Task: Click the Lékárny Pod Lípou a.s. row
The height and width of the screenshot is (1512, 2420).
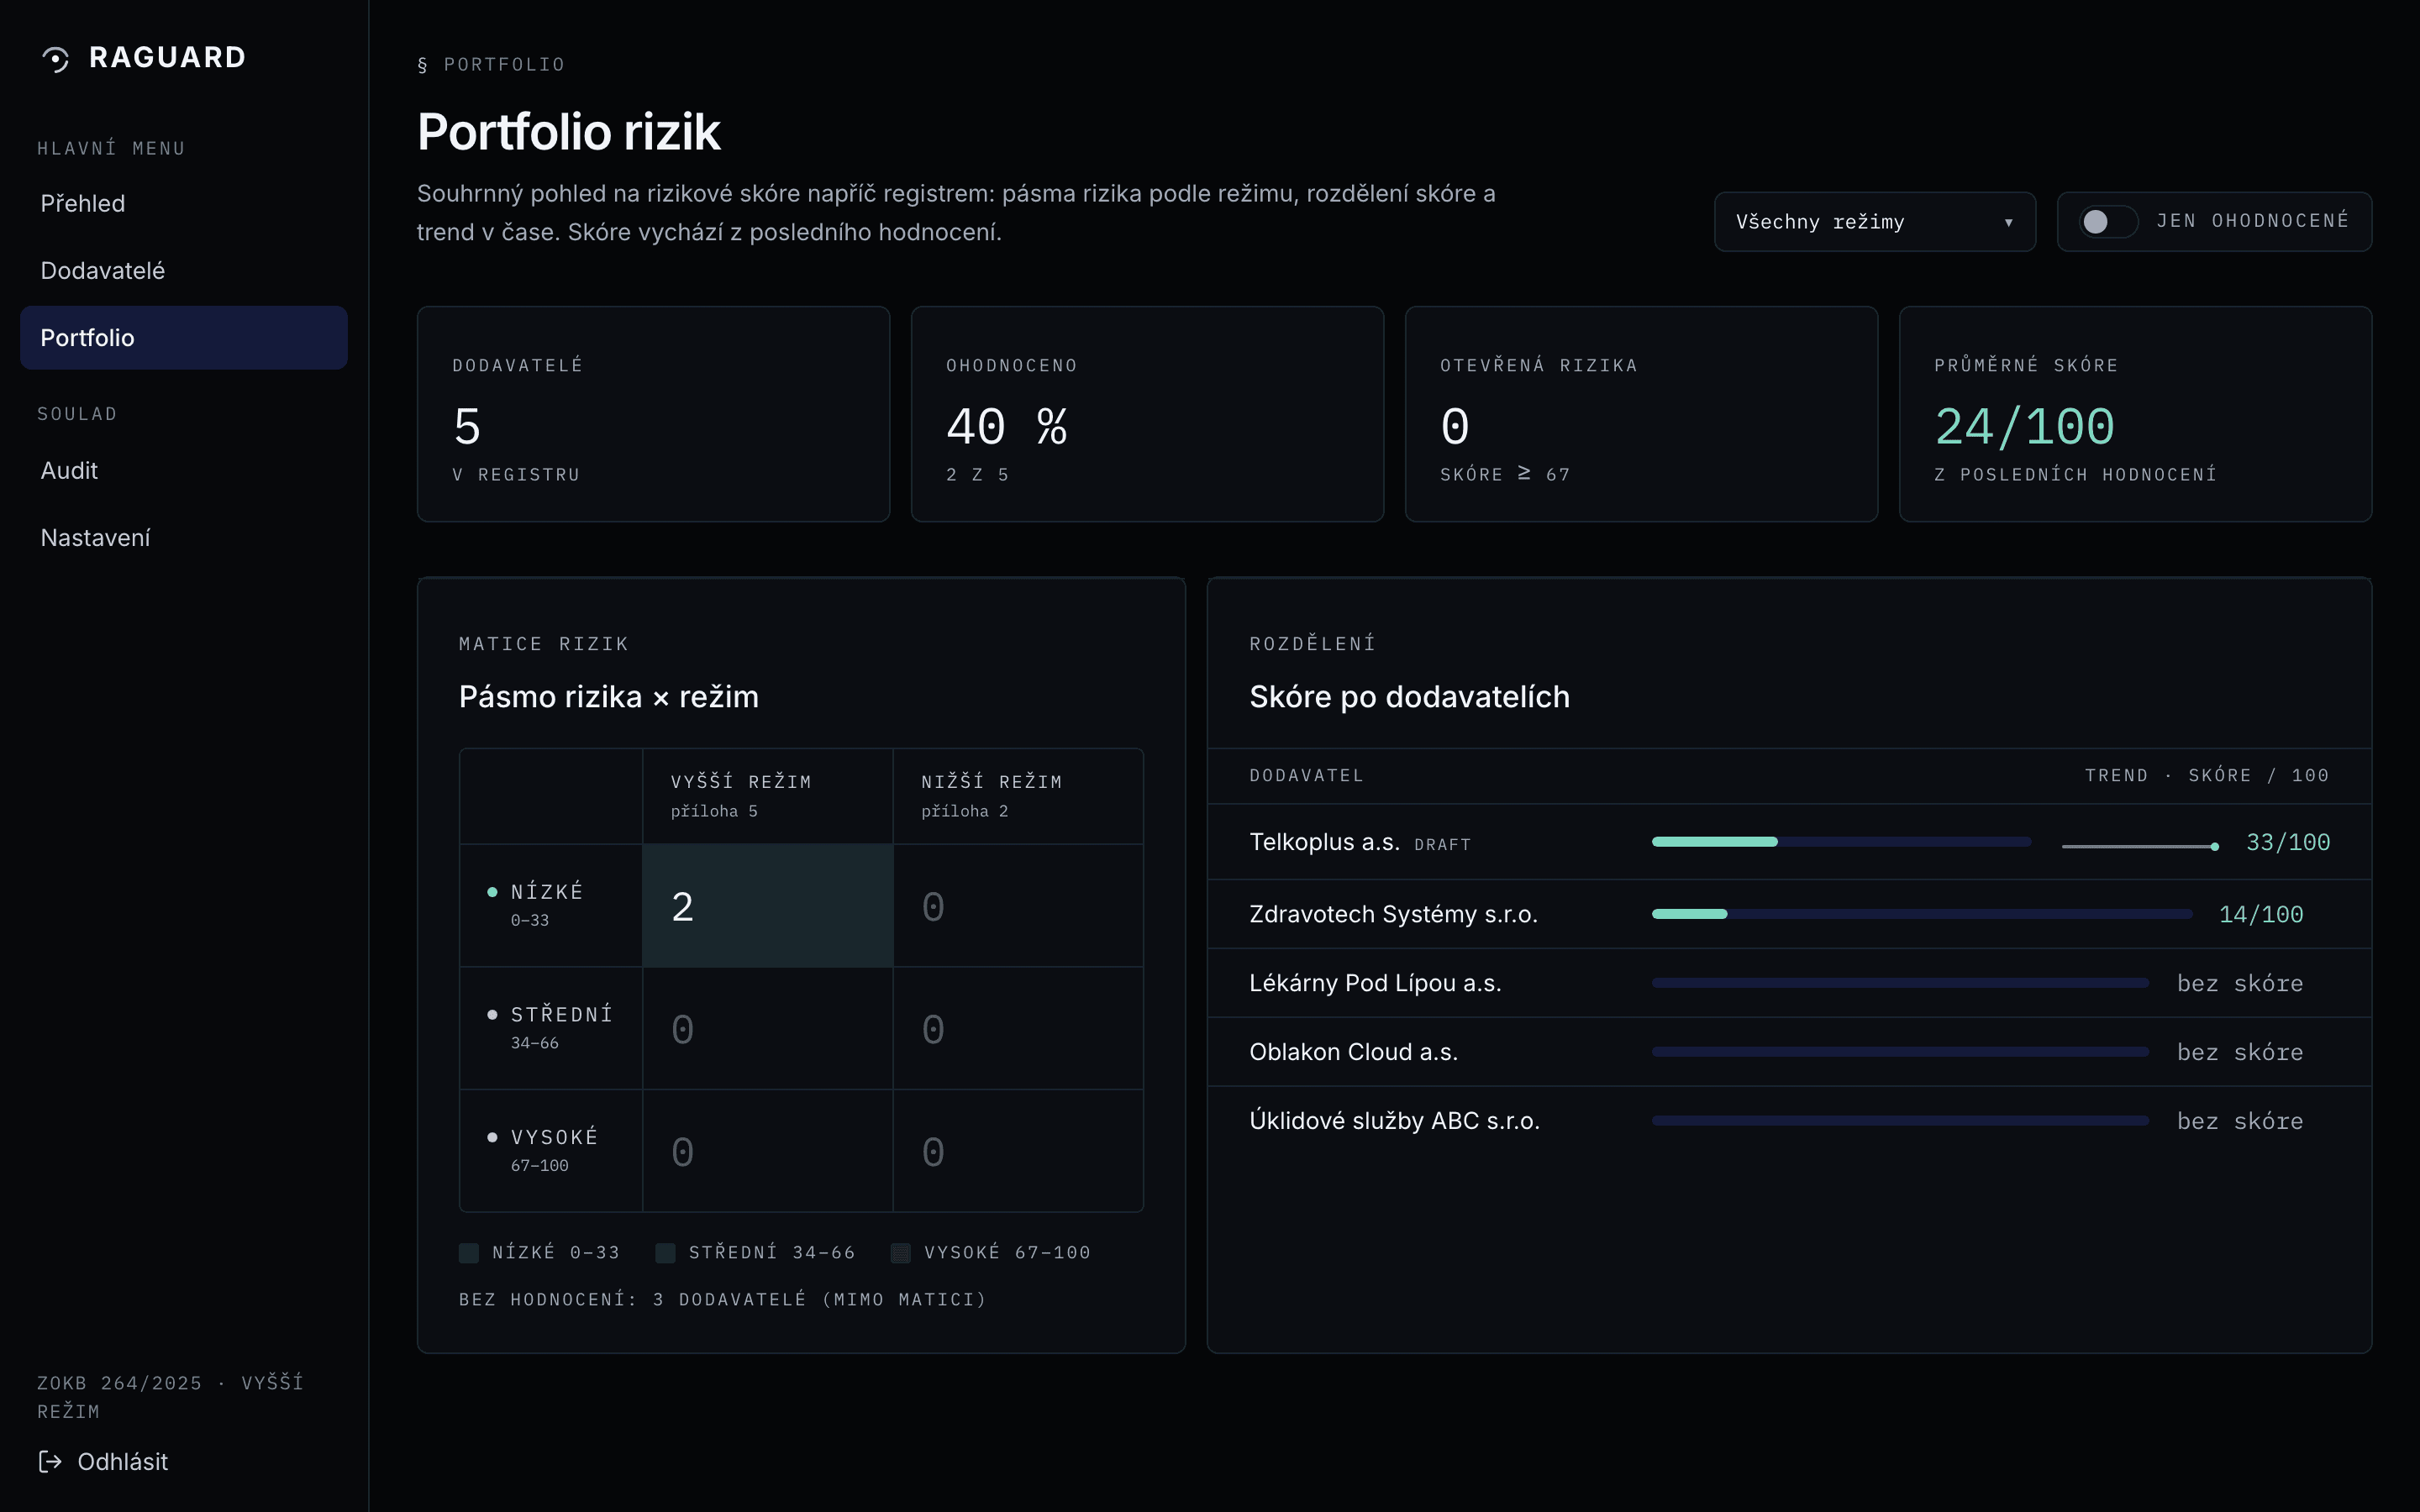Action: 1789,983
